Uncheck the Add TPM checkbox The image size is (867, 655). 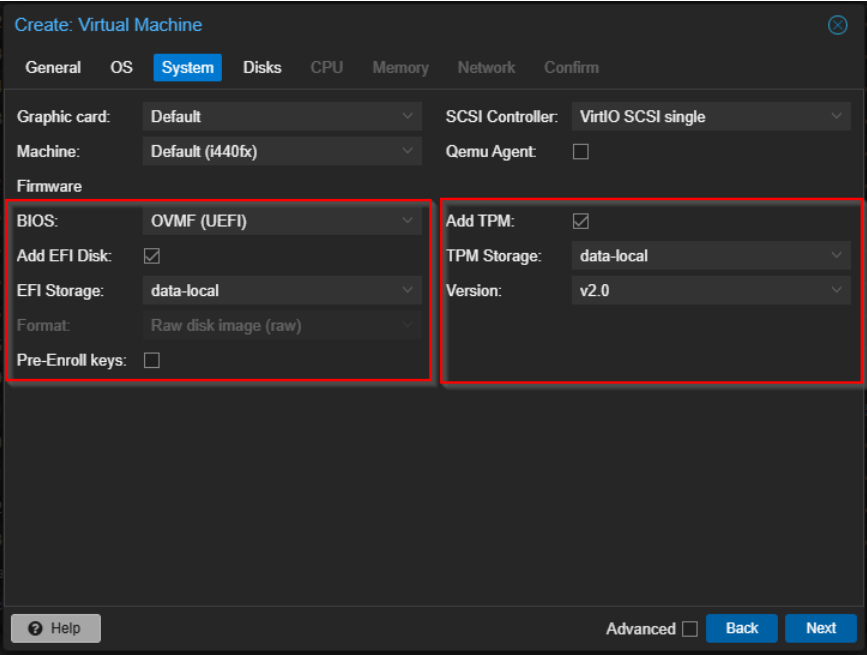[580, 221]
